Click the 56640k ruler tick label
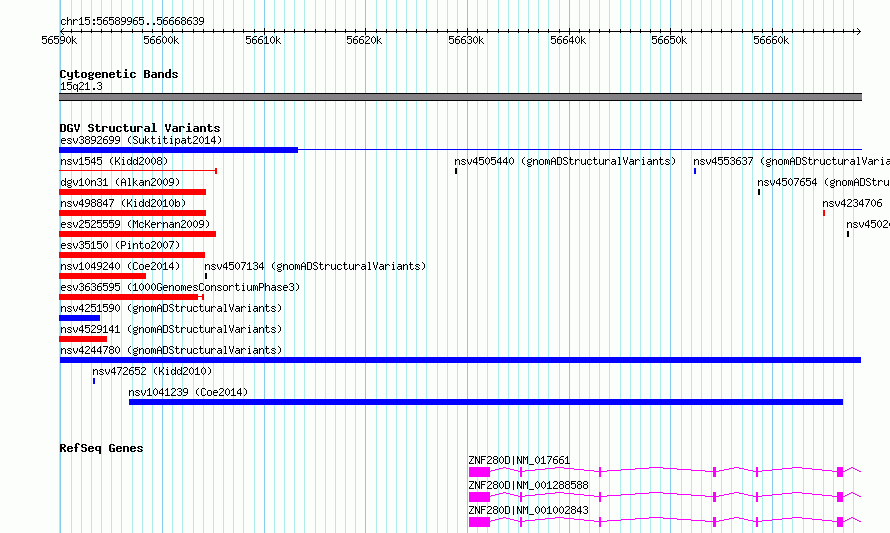 tap(568, 40)
